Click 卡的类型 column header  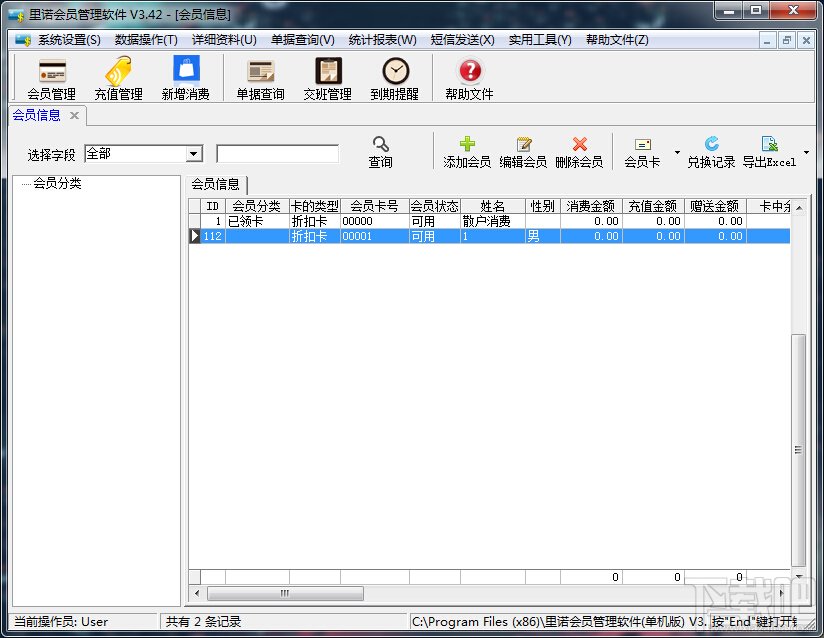click(315, 206)
